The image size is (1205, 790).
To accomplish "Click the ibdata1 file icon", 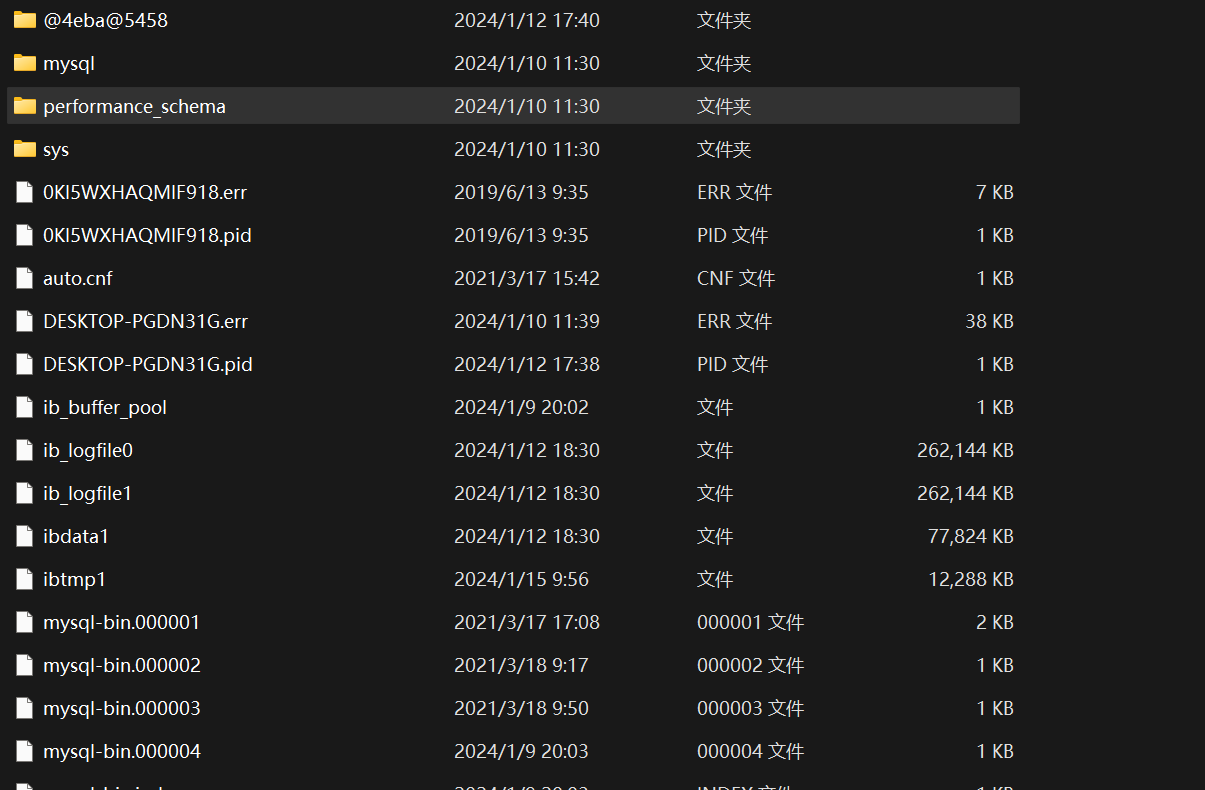I will (x=25, y=536).
